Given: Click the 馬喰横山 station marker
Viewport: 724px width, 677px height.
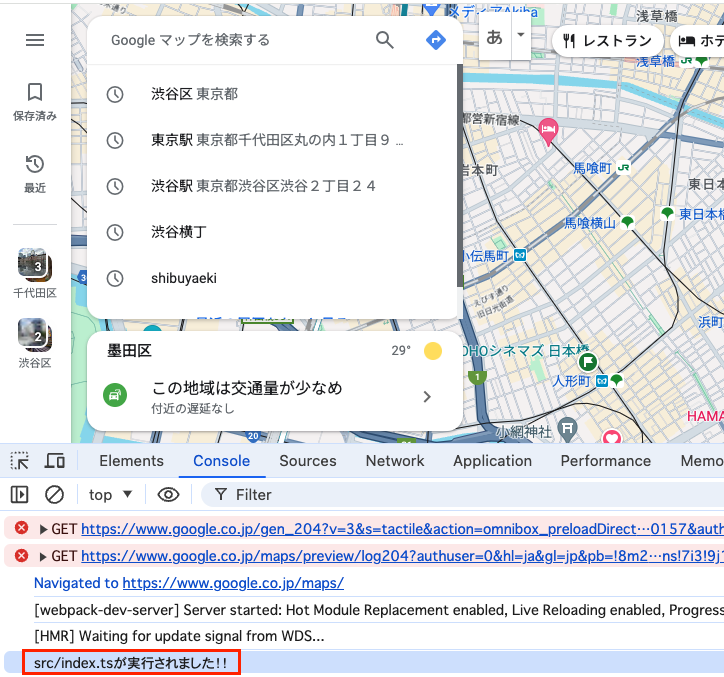Looking at the screenshot, I should pos(627,223).
